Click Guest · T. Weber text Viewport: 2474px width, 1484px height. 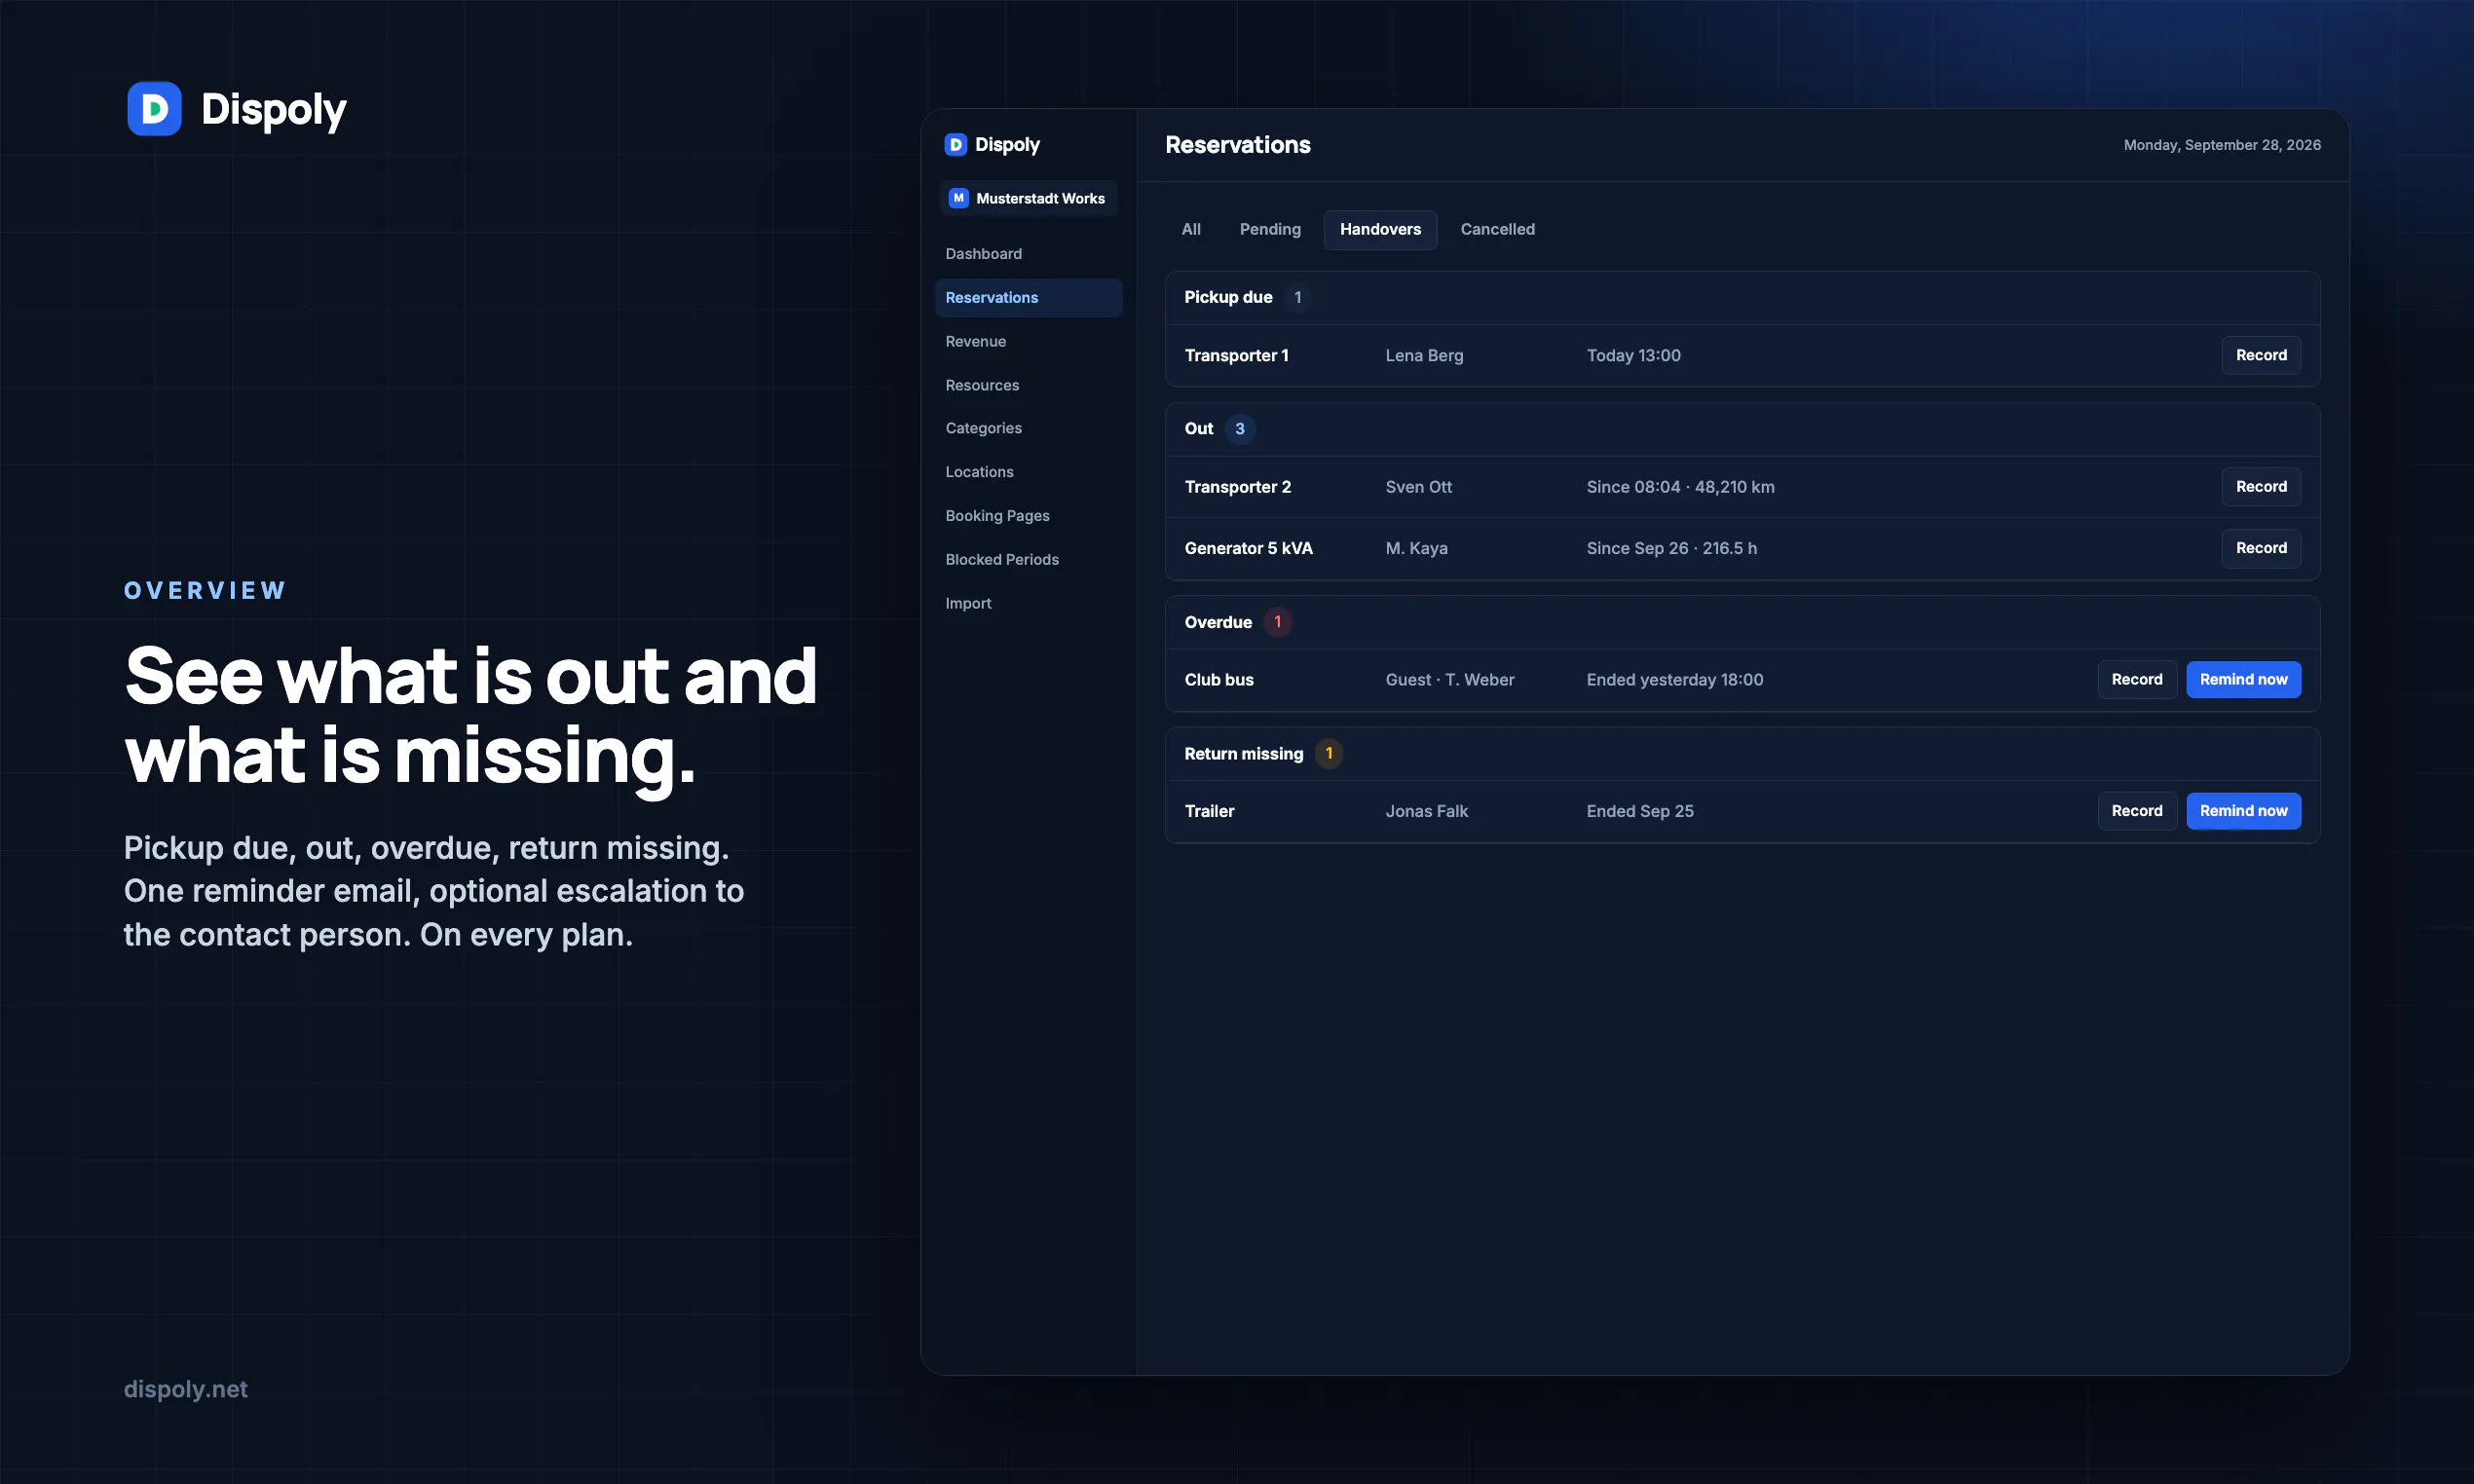(x=1449, y=680)
